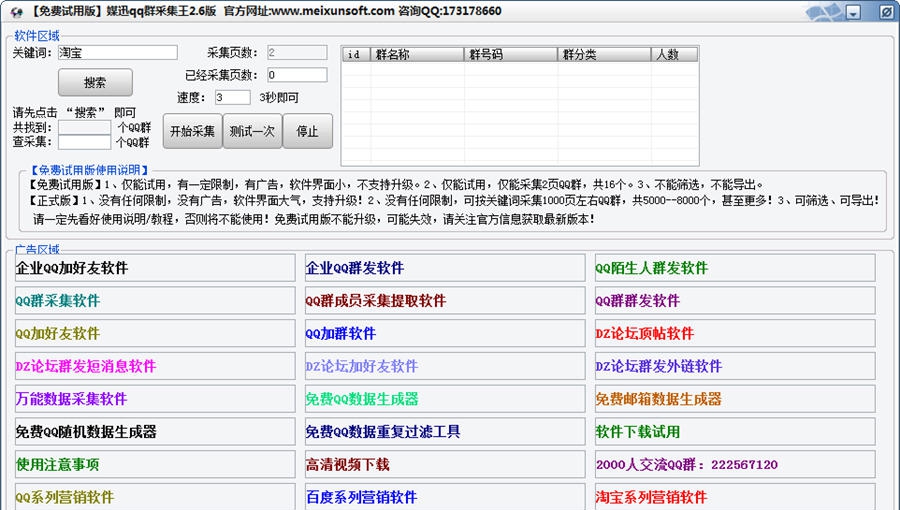Start collecting with 开始采集 button
The image size is (900, 510).
click(192, 131)
